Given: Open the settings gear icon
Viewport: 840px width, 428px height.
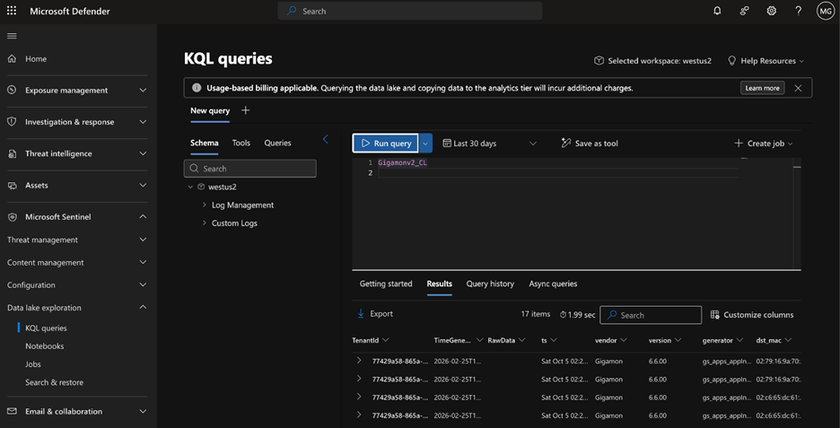Looking at the screenshot, I should pyautogui.click(x=771, y=11).
